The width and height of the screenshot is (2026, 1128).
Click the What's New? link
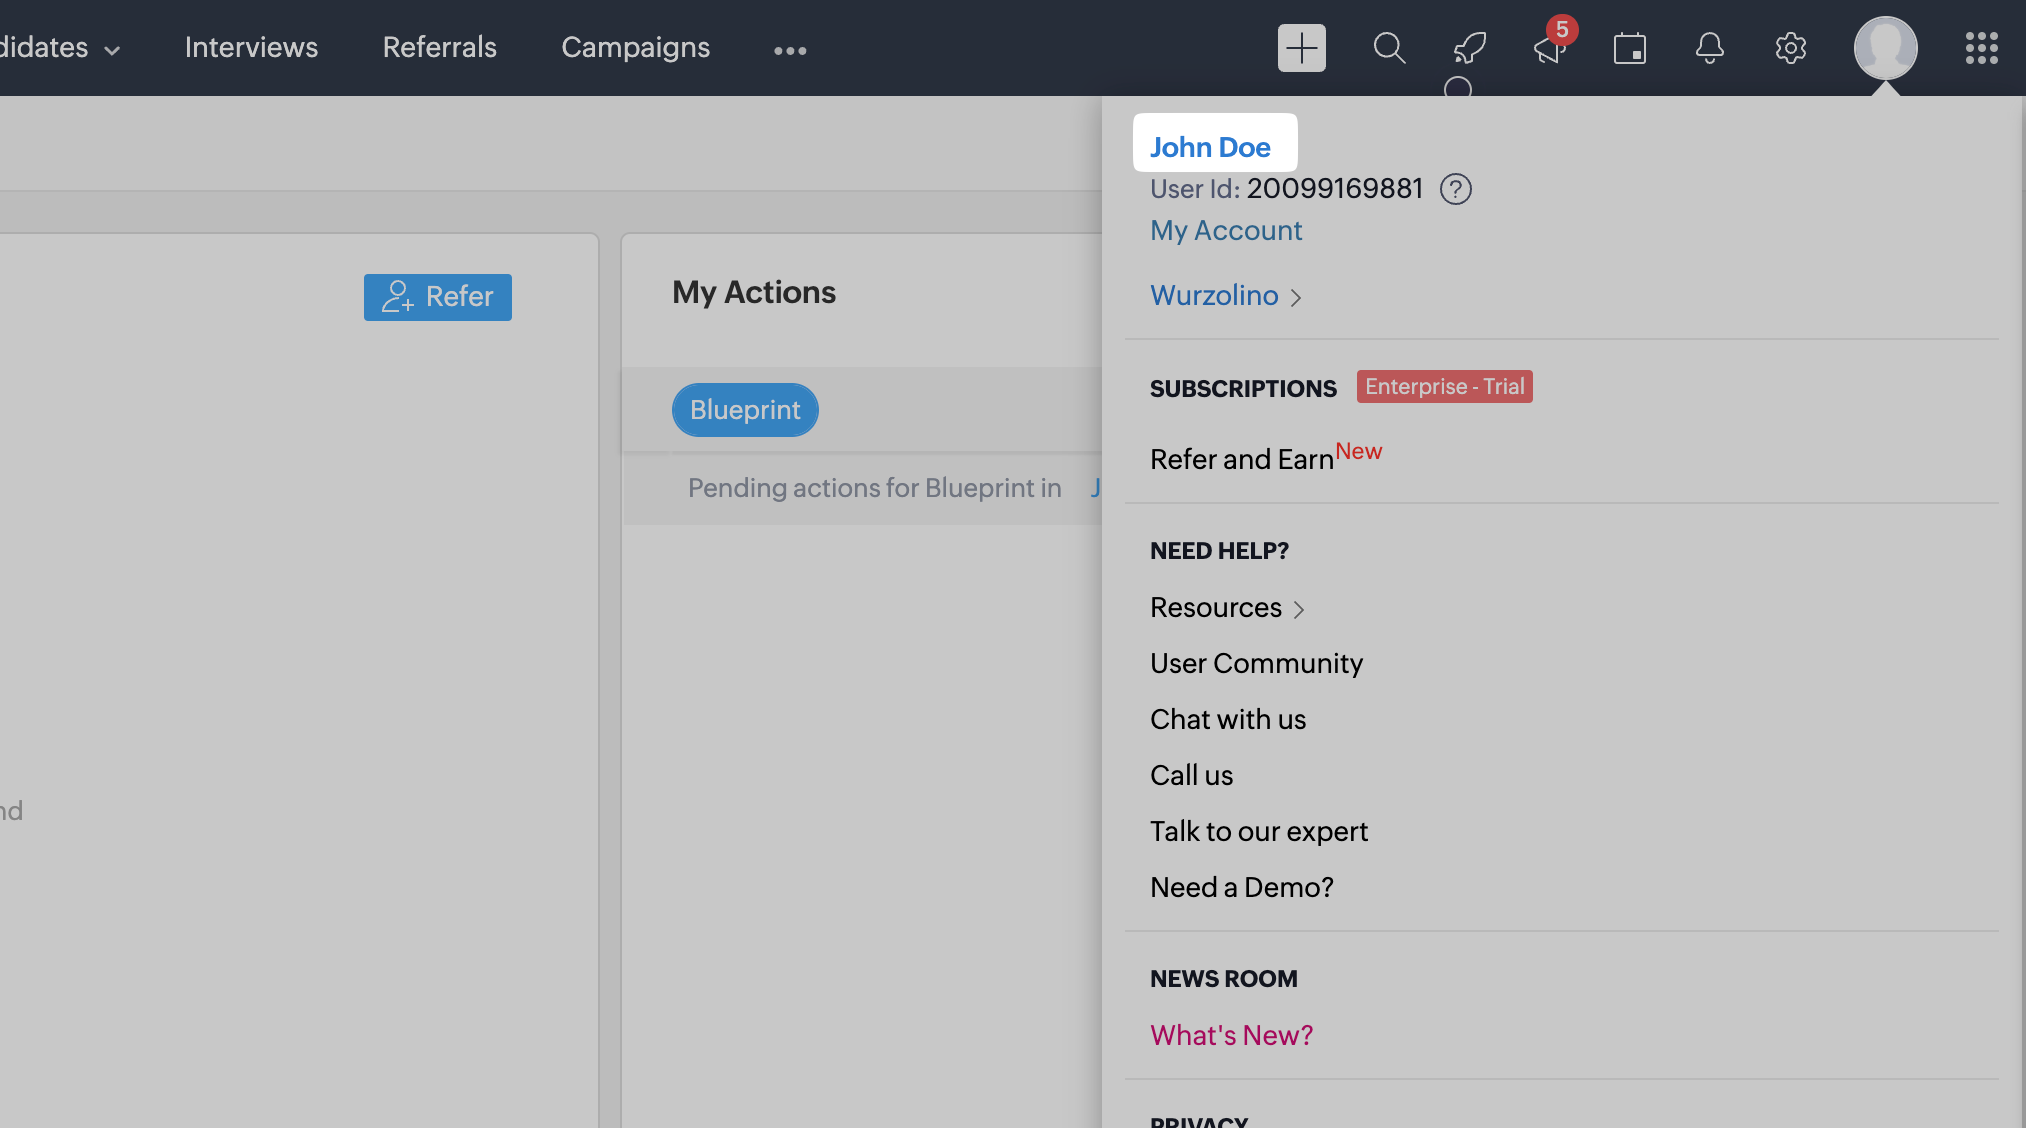point(1231,1035)
